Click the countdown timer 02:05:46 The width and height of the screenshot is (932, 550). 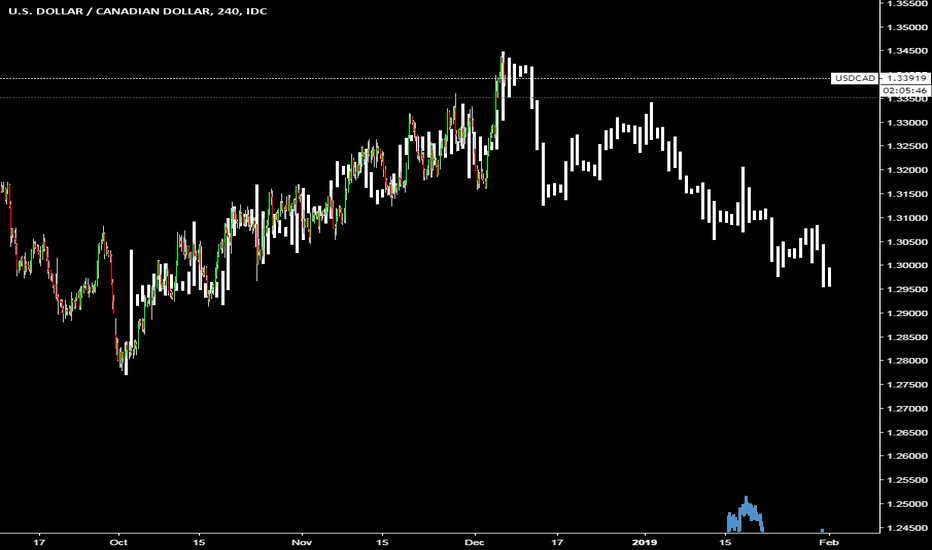point(906,90)
